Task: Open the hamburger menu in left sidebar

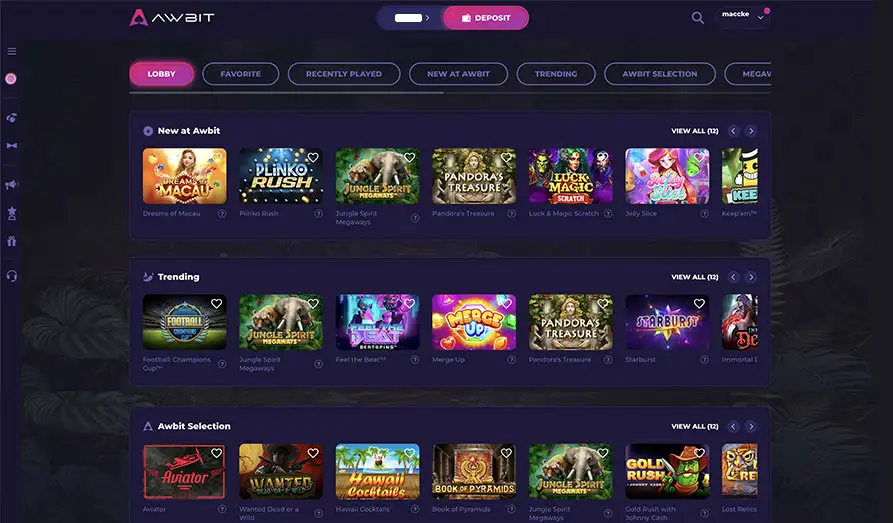Action: (11, 51)
